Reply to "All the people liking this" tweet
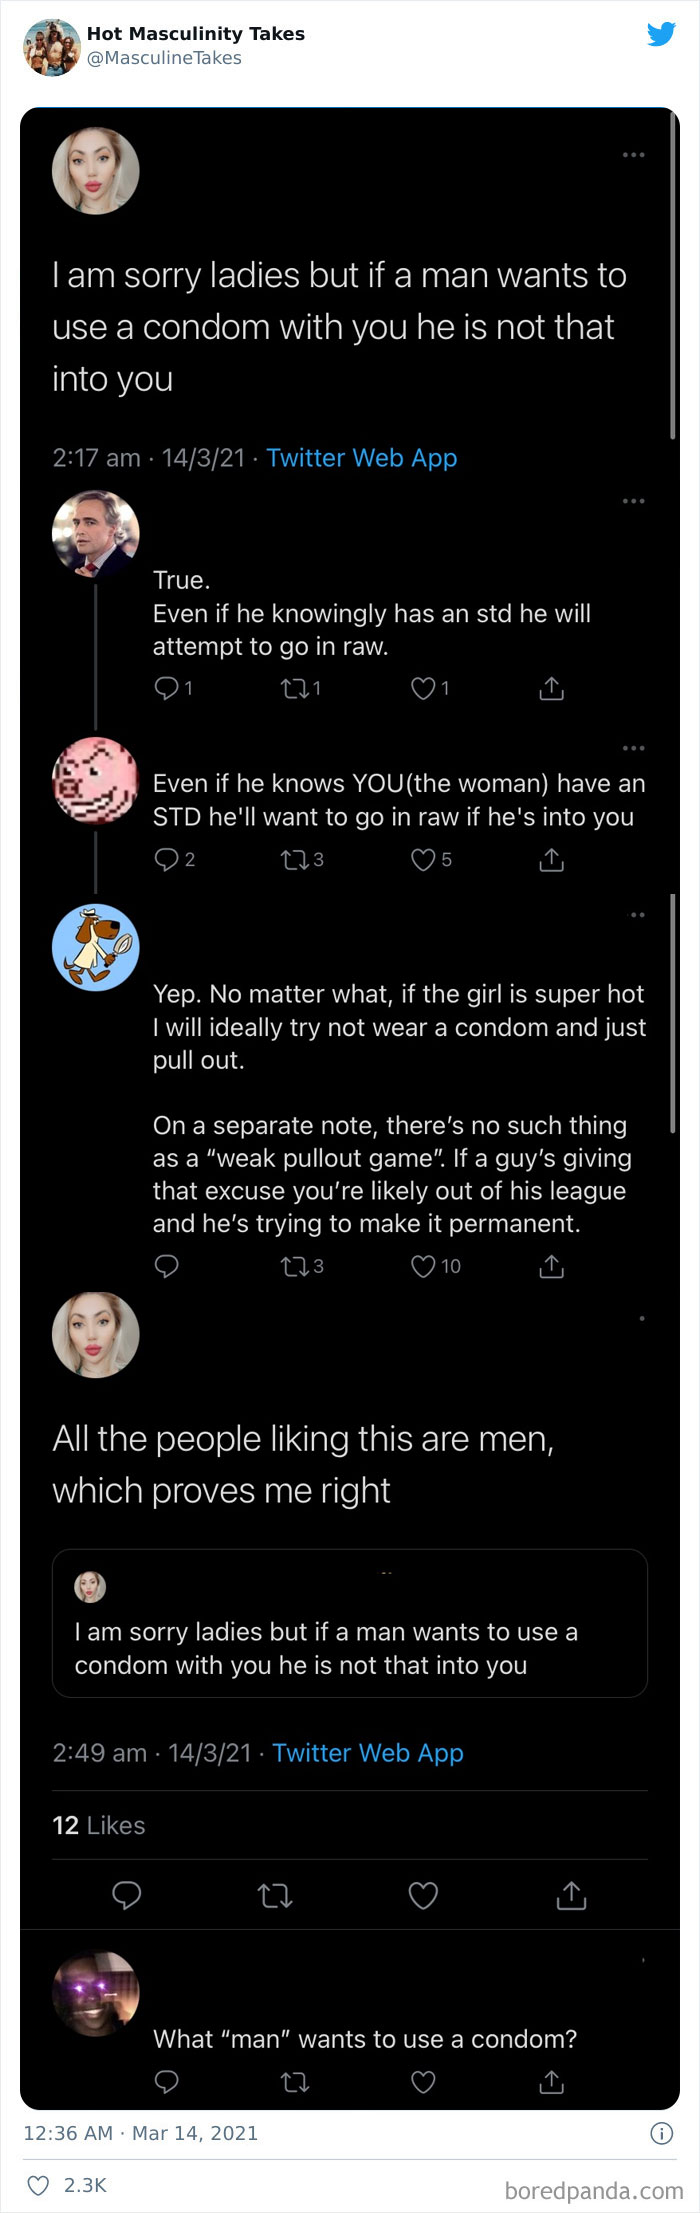 [x=127, y=1895]
